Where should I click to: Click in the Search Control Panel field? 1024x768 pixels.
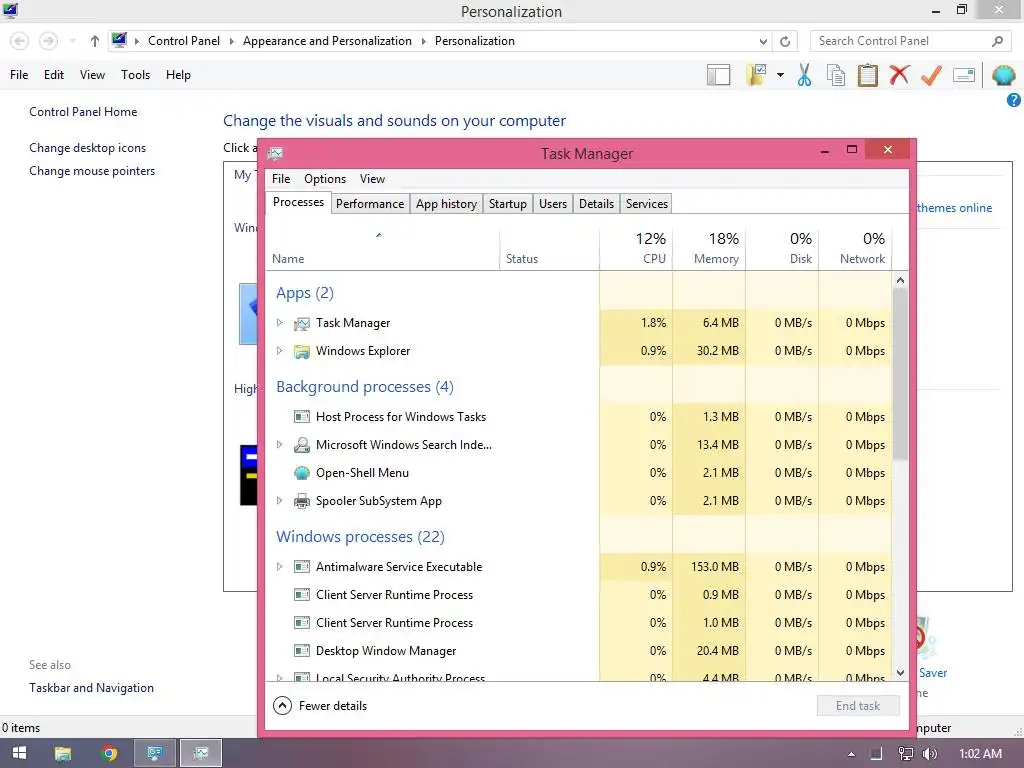pyautogui.click(x=900, y=41)
